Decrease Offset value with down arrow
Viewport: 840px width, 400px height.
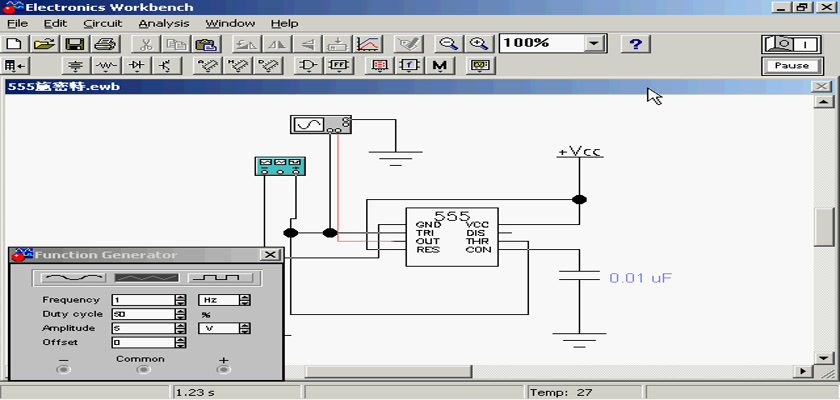pyautogui.click(x=181, y=345)
